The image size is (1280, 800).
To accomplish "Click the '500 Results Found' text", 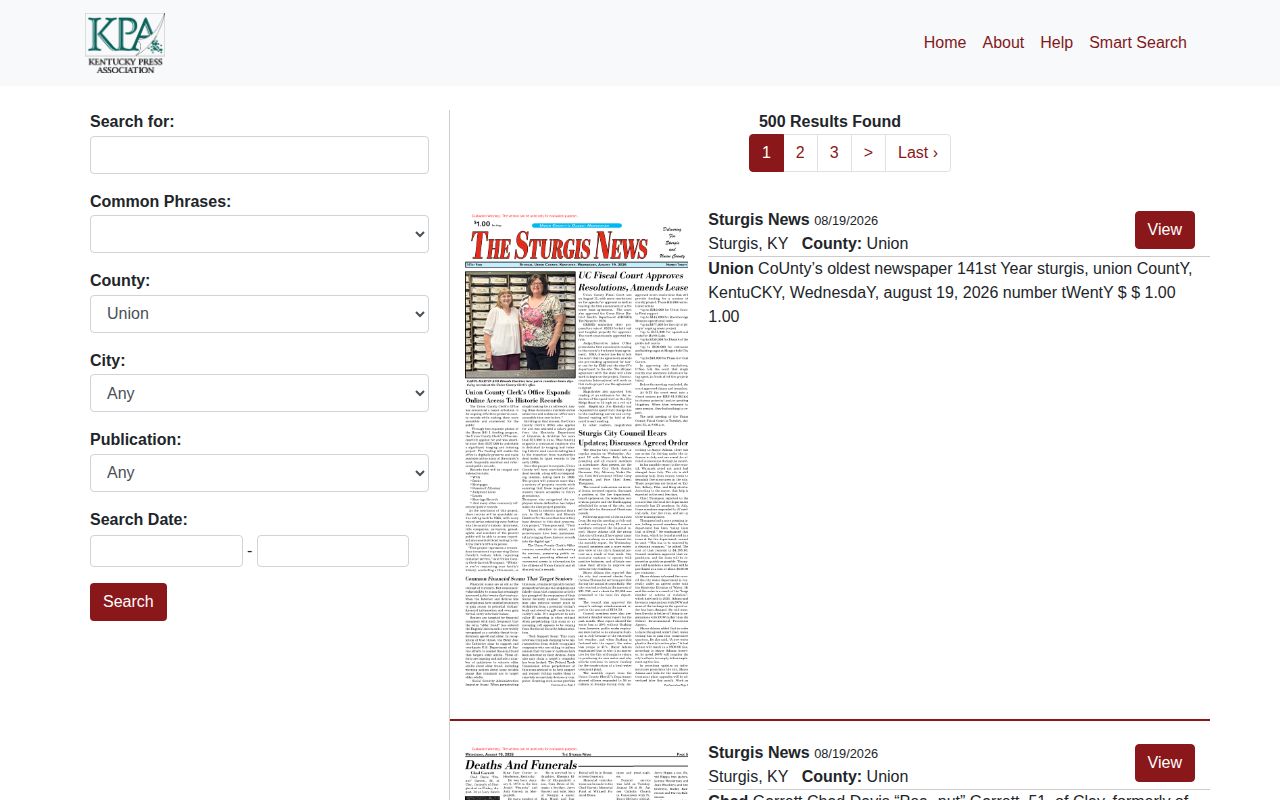I will 830,122.
